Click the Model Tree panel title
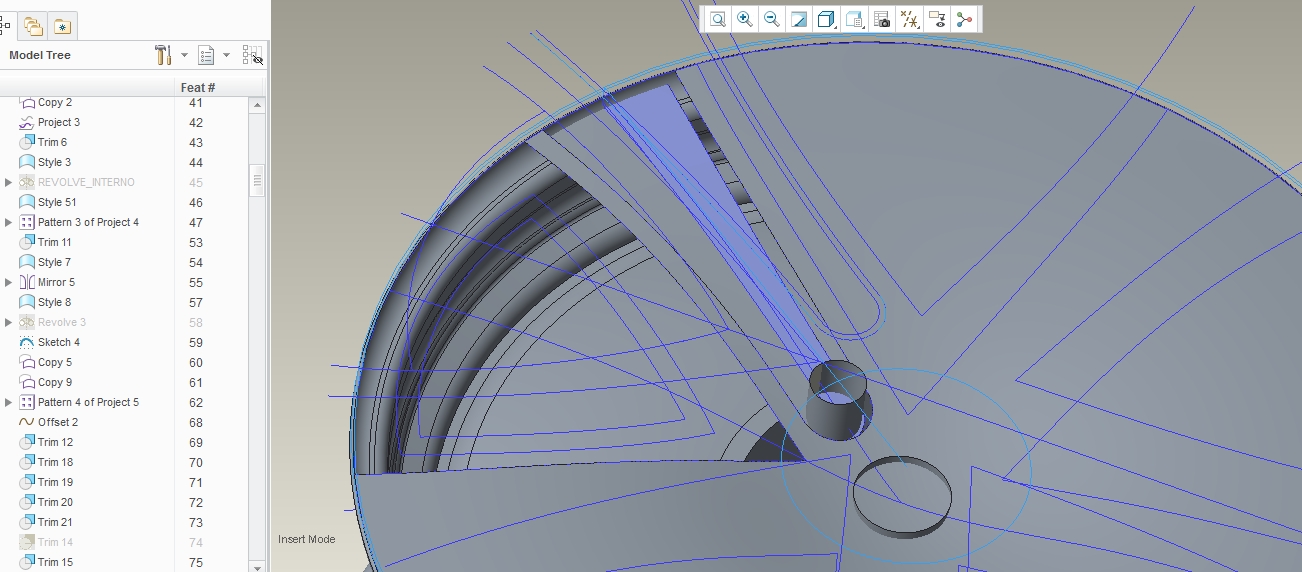The width and height of the screenshot is (1302, 572). 40,55
